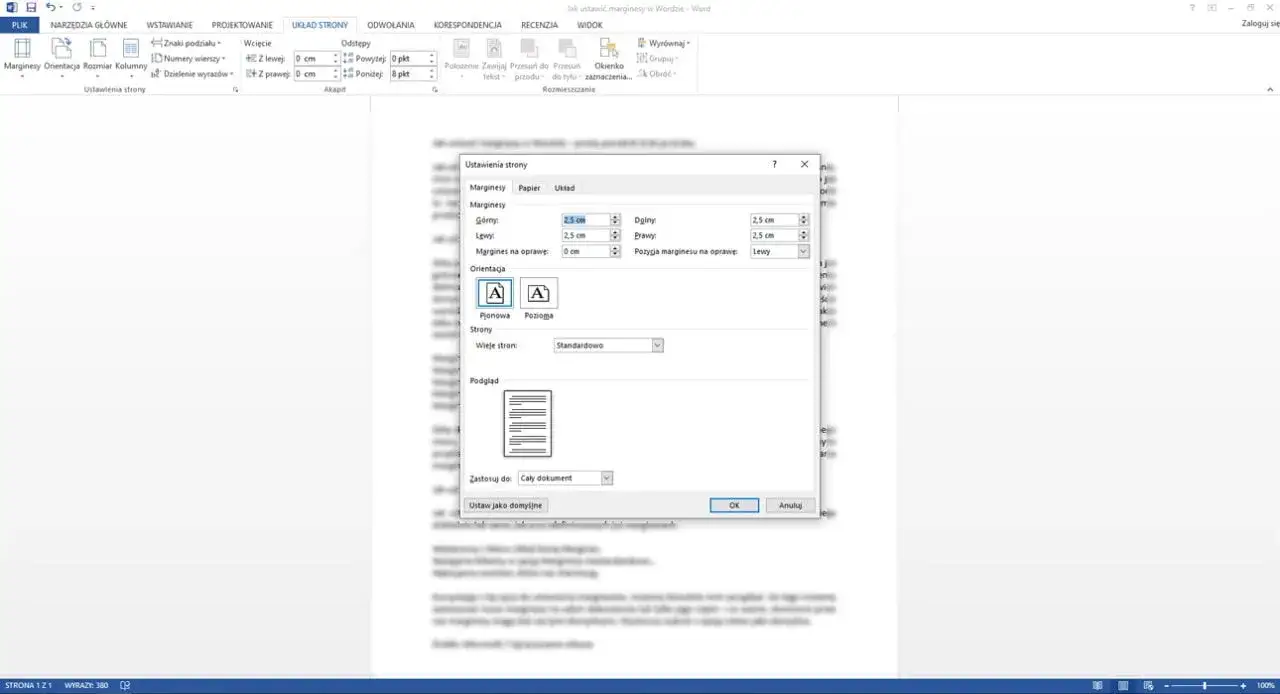Click the Ustaw jako domyślne button
Screen dimensions: 1280x694
coord(506,505)
